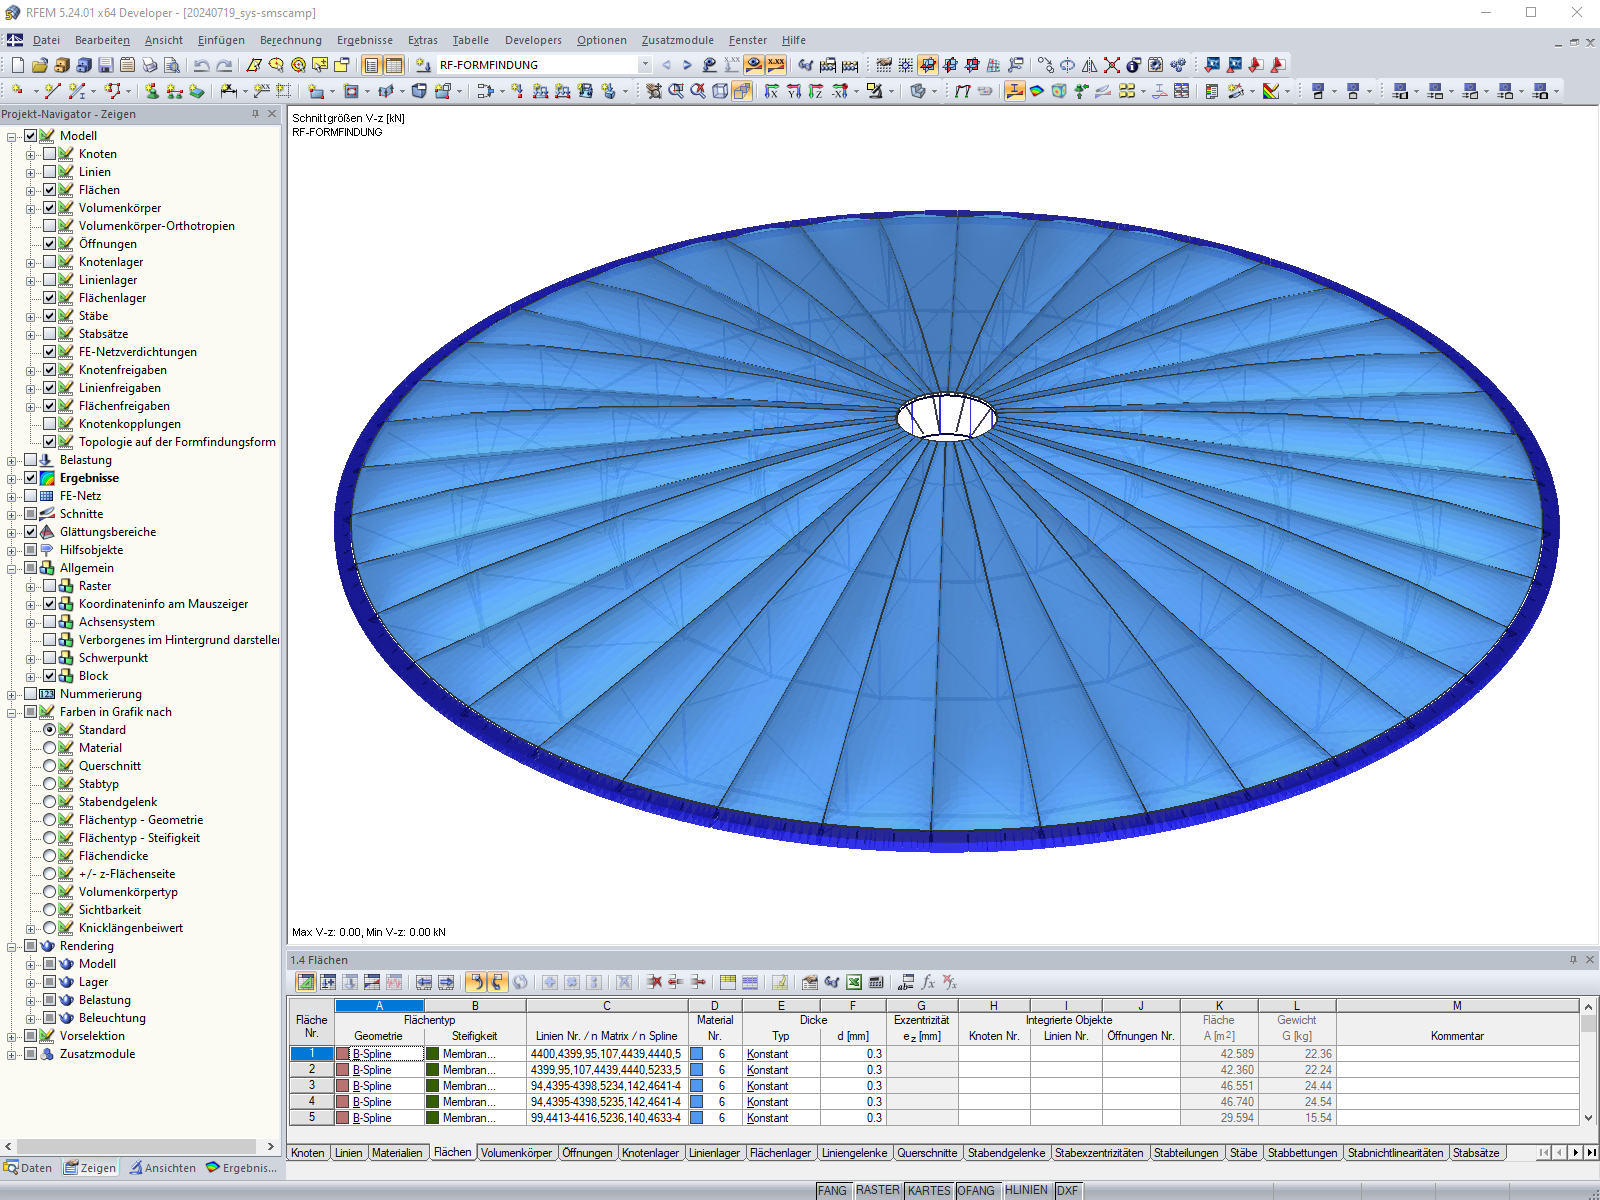Image resolution: width=1600 pixels, height=1200 pixels.
Task: Expand the Flächen tree item in Projekt-Navigator
Action: coord(31,189)
